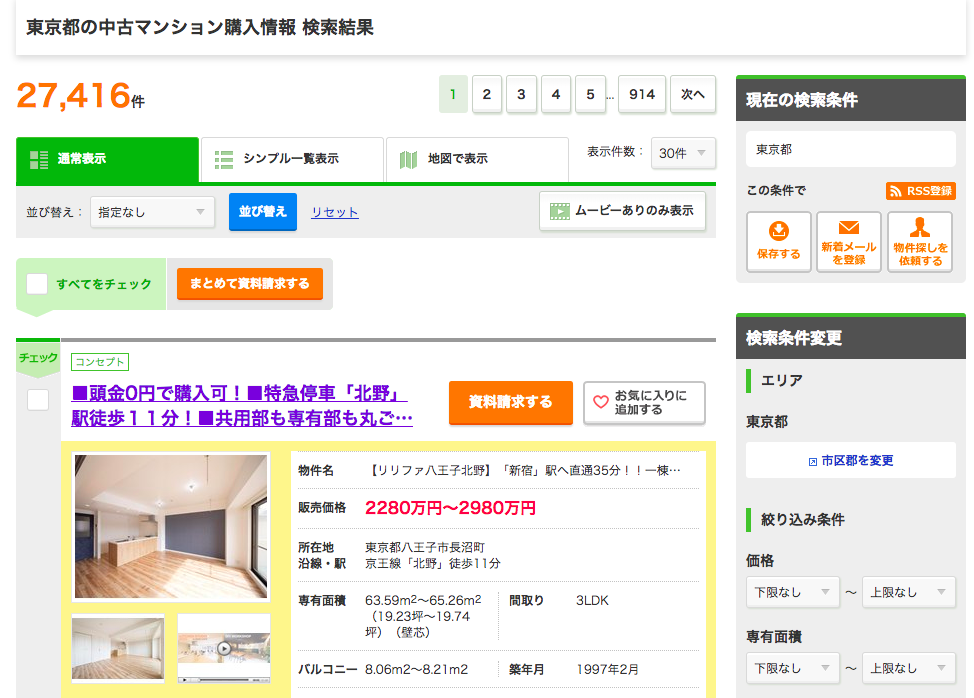Click the リセット link
The height and width of the screenshot is (698, 974).
point(333,212)
